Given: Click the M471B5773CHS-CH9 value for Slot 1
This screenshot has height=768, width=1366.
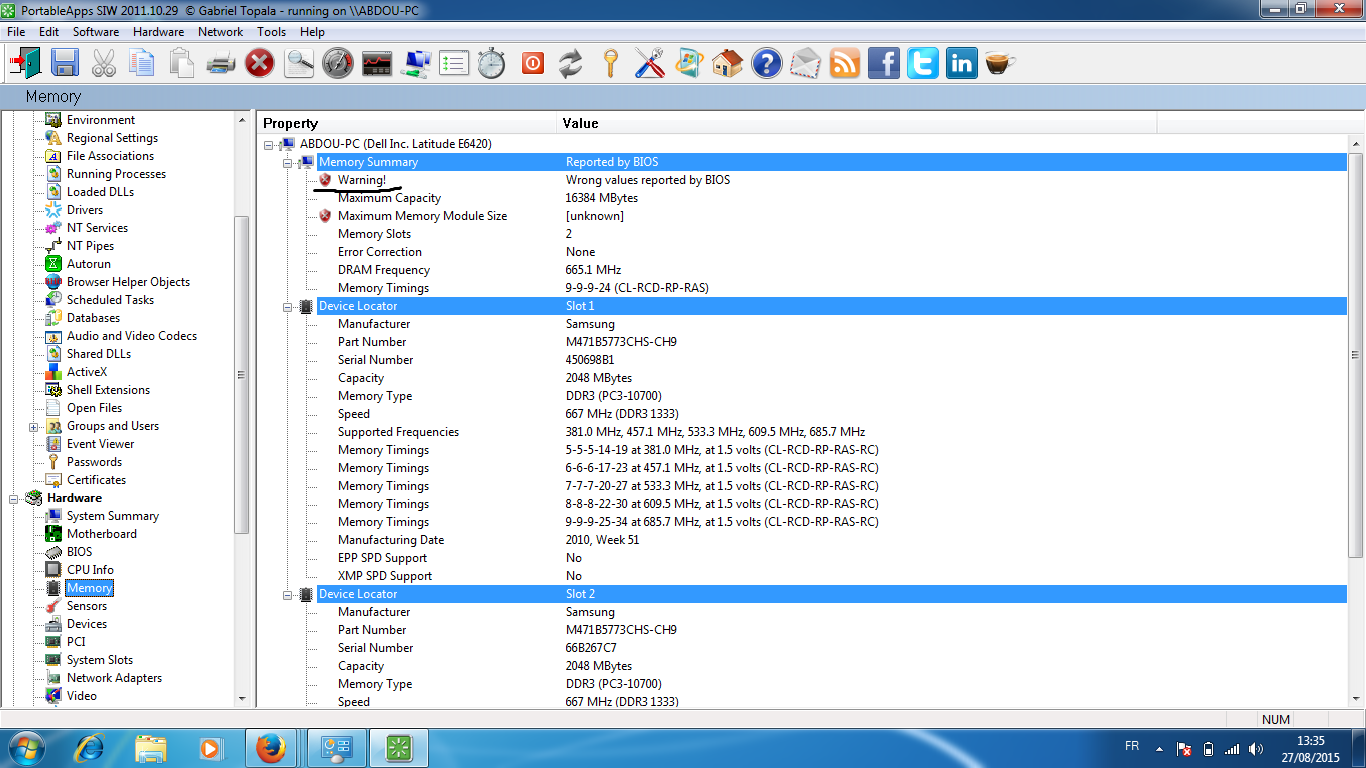Looking at the screenshot, I should (621, 342).
